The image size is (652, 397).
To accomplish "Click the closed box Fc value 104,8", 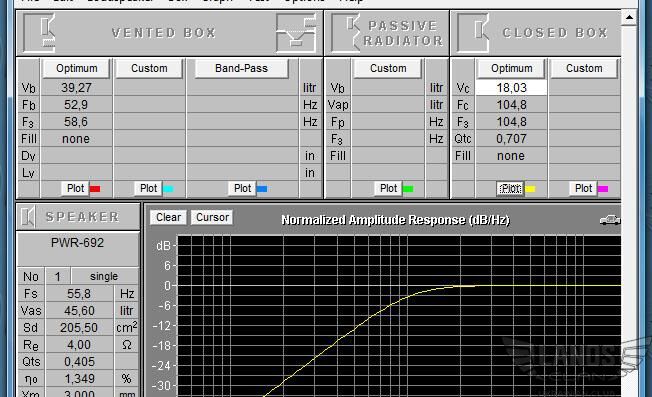I will click(511, 105).
